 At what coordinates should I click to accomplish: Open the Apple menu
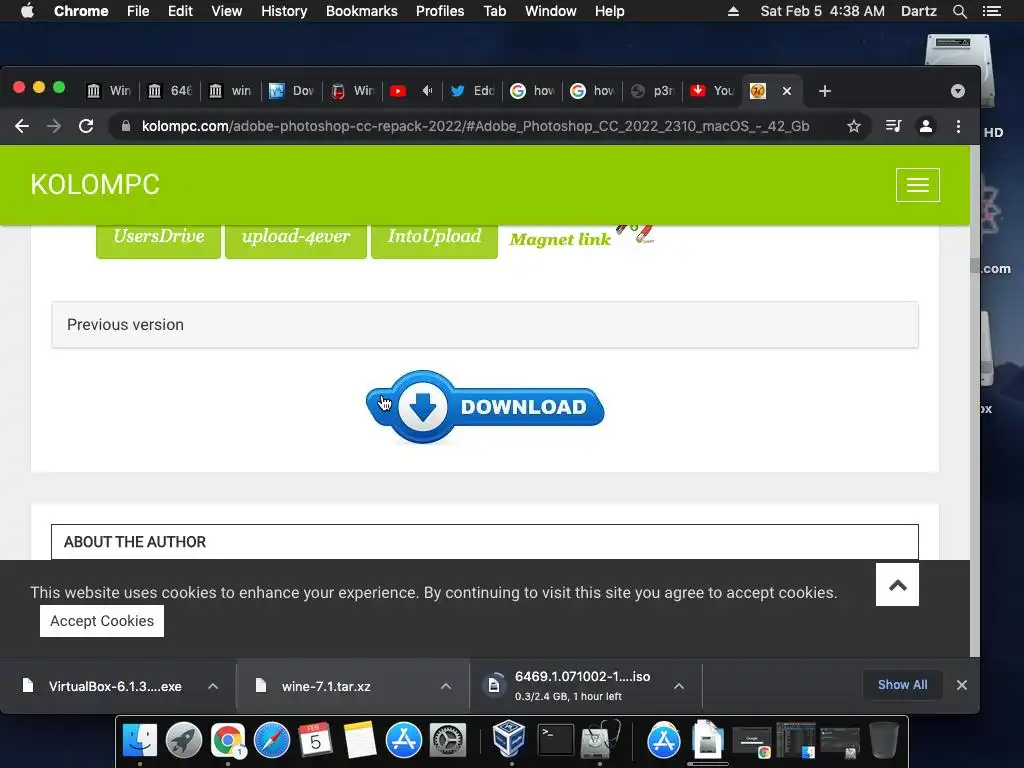point(27,11)
